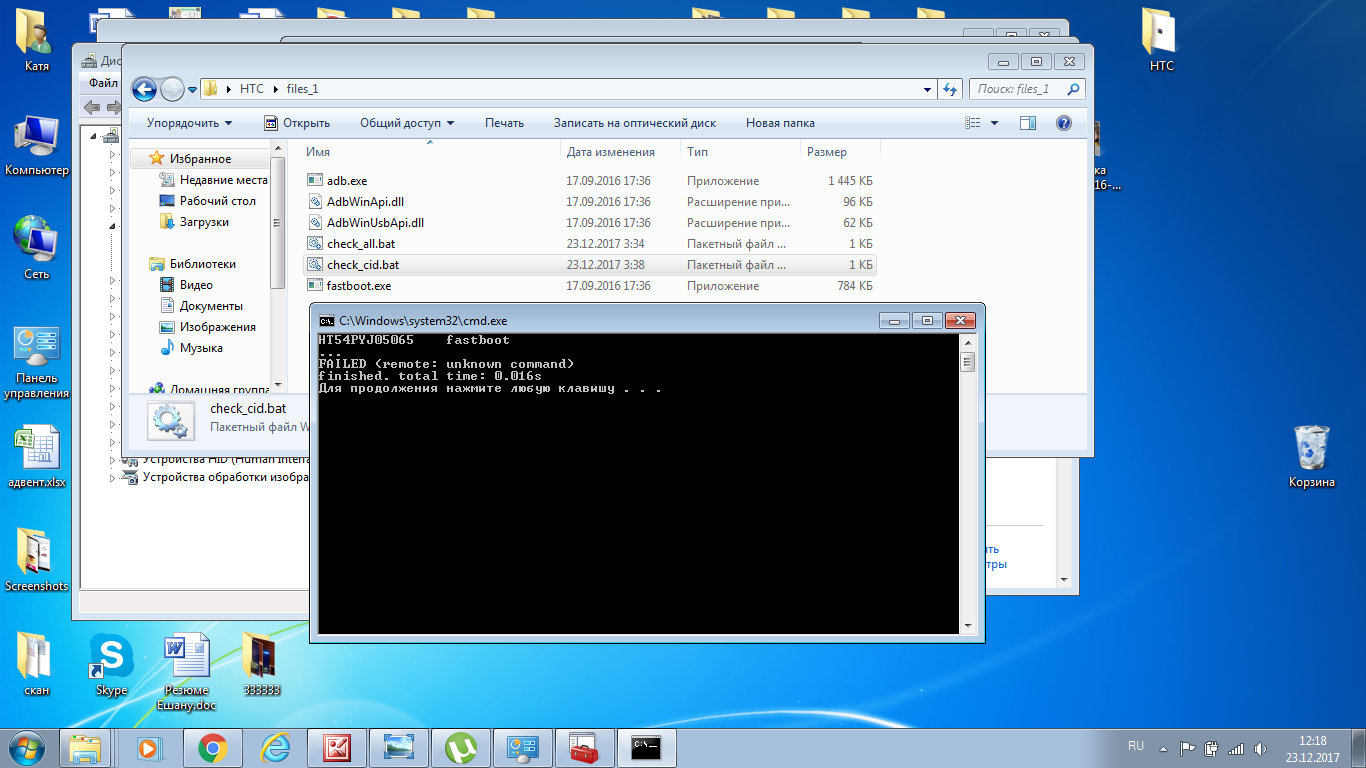Open Internet Explorer taskbar icon
The image size is (1366, 768).
pyautogui.click(x=274, y=747)
